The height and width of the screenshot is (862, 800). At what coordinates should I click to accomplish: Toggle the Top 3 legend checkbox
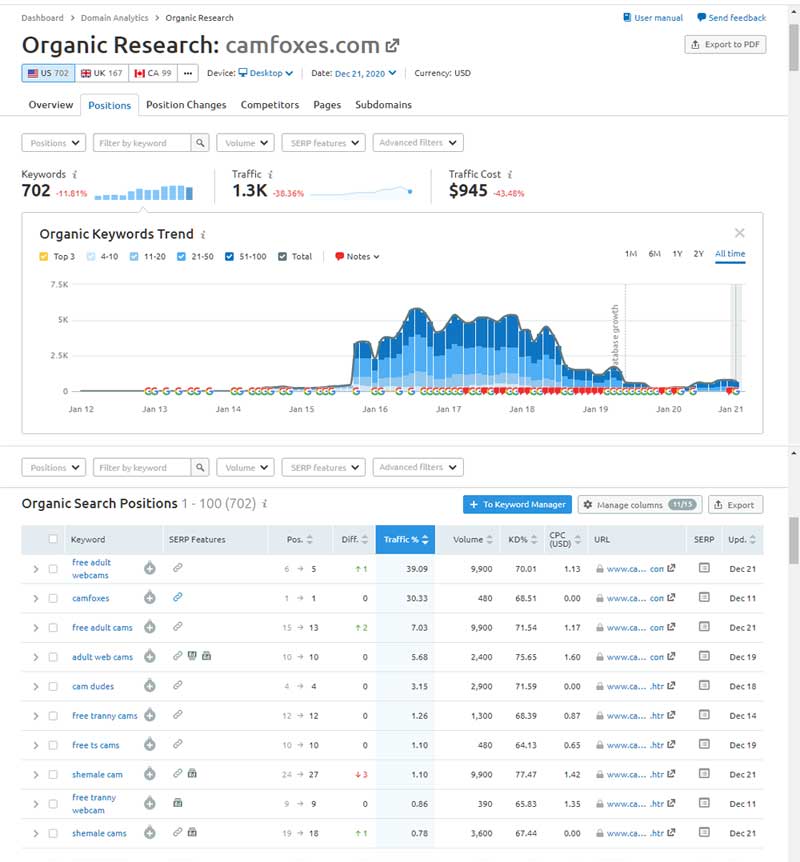[44, 257]
